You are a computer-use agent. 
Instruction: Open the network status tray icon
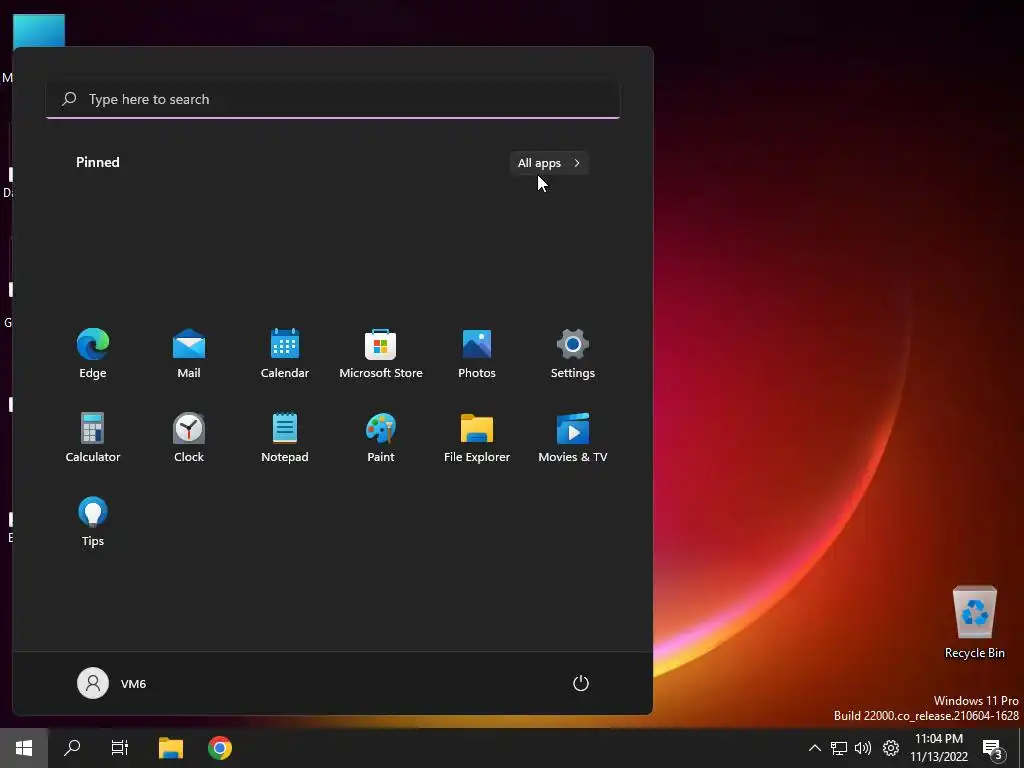click(x=839, y=748)
